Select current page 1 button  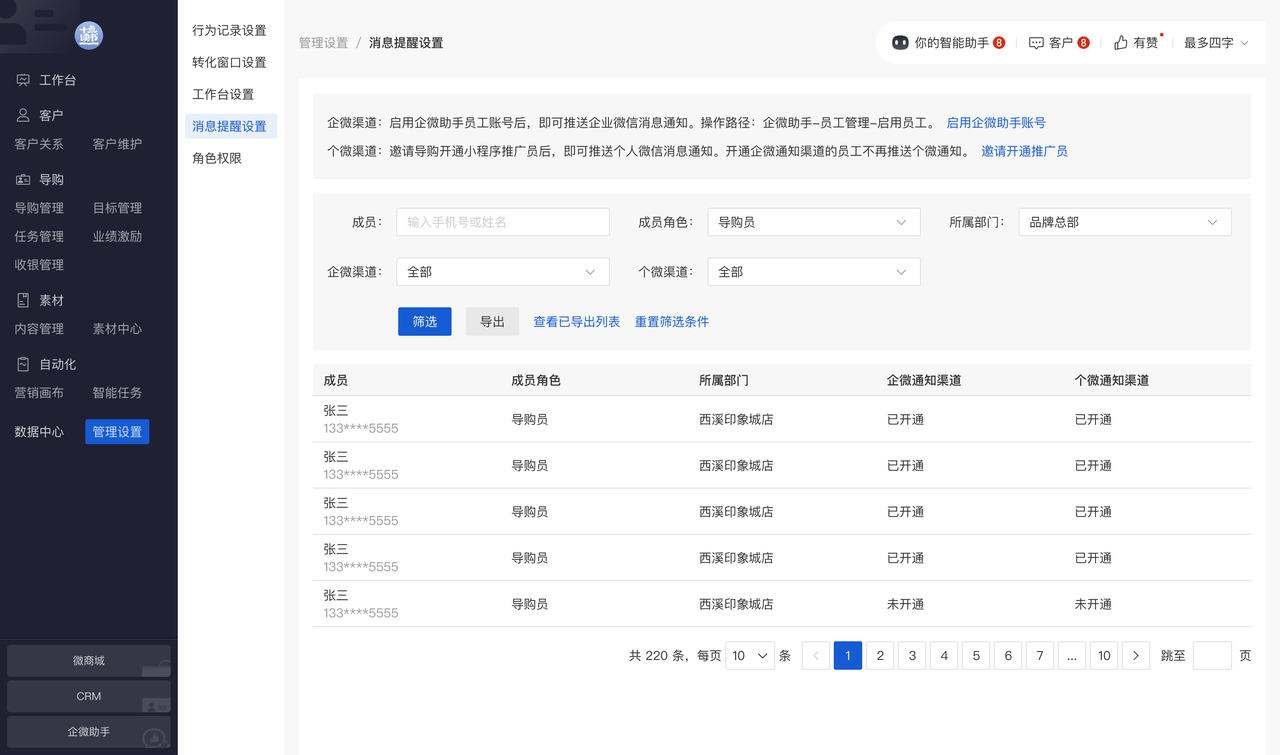click(x=848, y=656)
